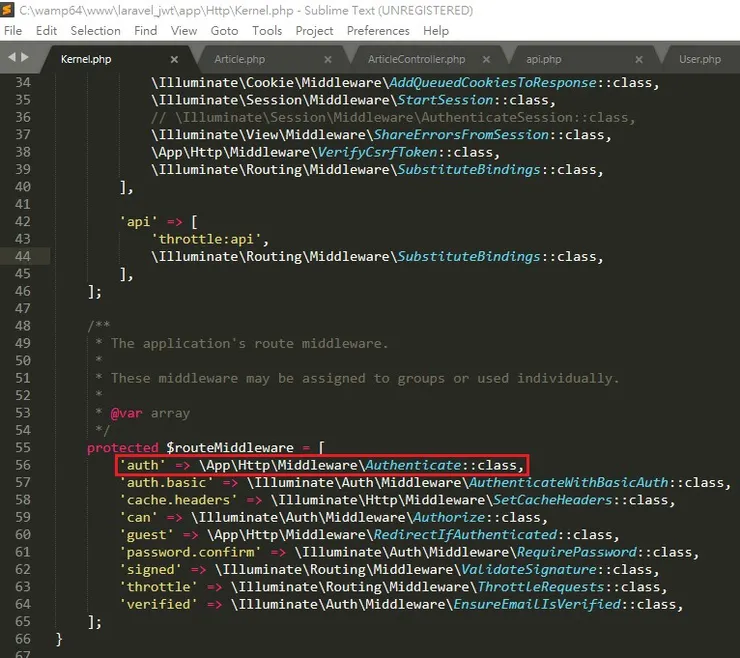Click ThrottleRequests class name

[x=540, y=588]
